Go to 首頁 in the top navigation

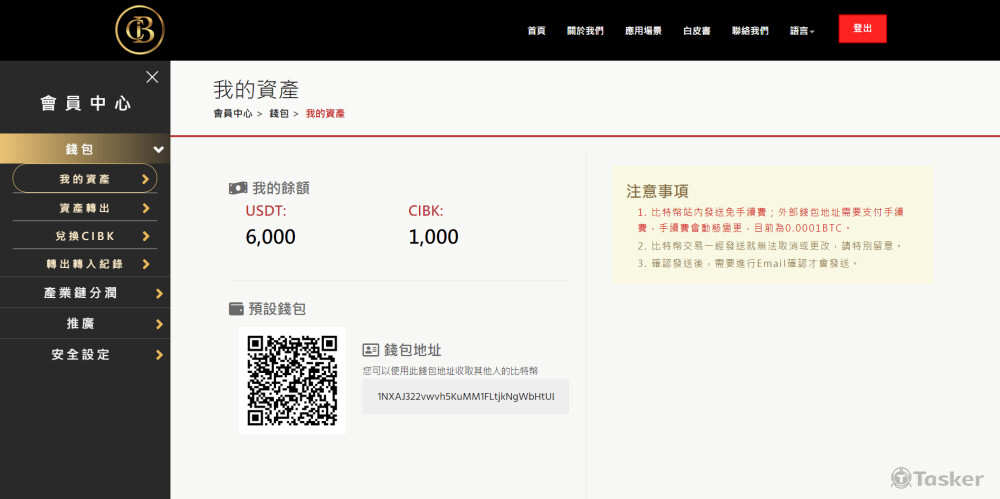[536, 31]
